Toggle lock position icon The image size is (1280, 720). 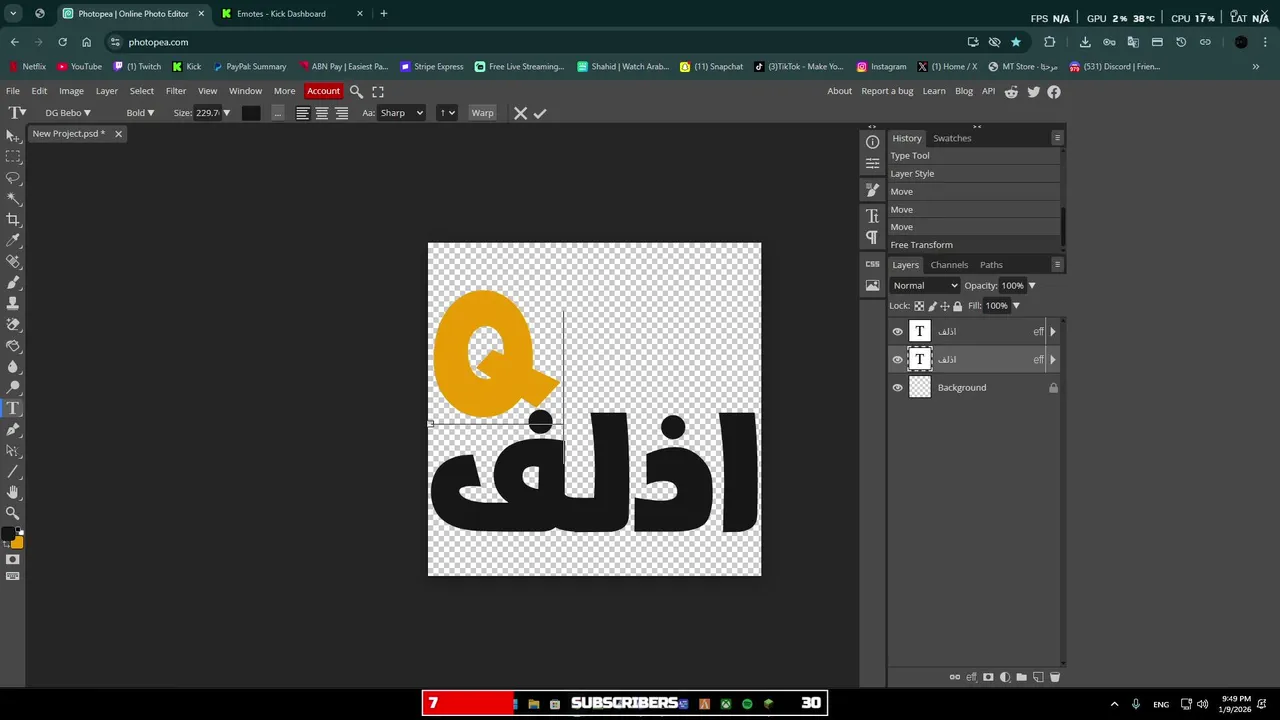(945, 306)
